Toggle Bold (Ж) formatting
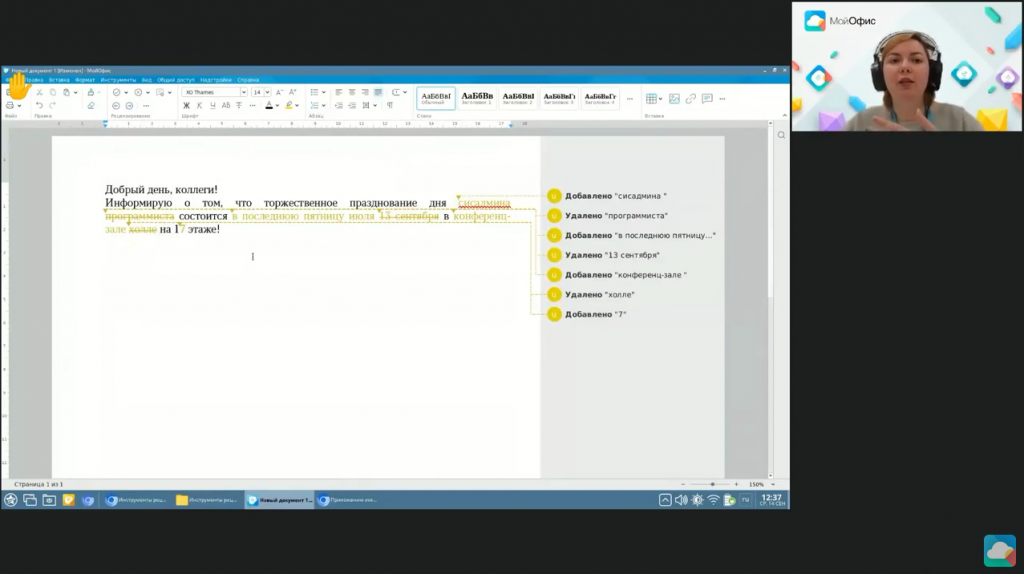The image size is (1024, 574). [186, 105]
